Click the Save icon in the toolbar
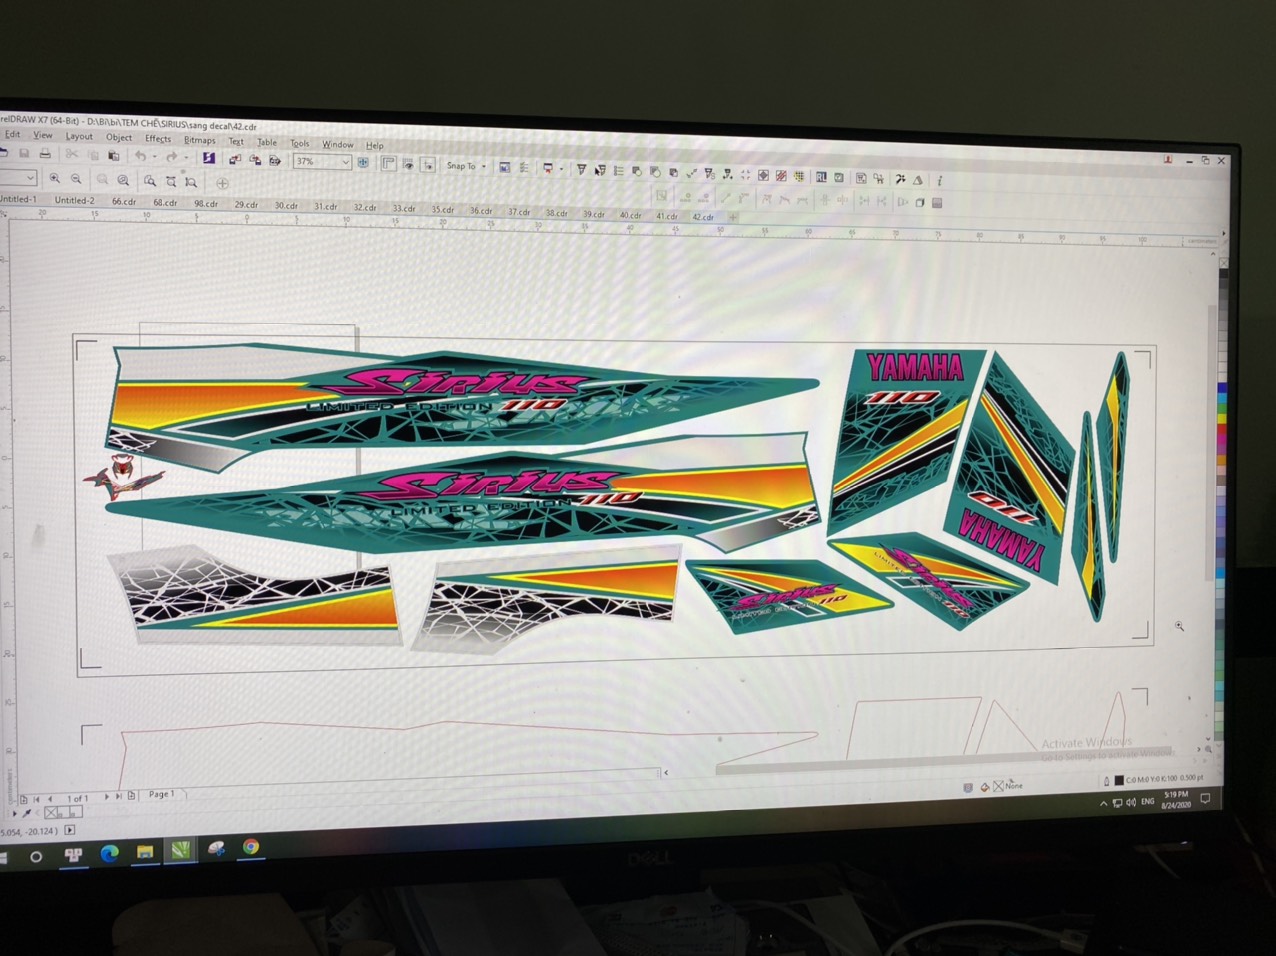1276x956 pixels. [x=24, y=154]
